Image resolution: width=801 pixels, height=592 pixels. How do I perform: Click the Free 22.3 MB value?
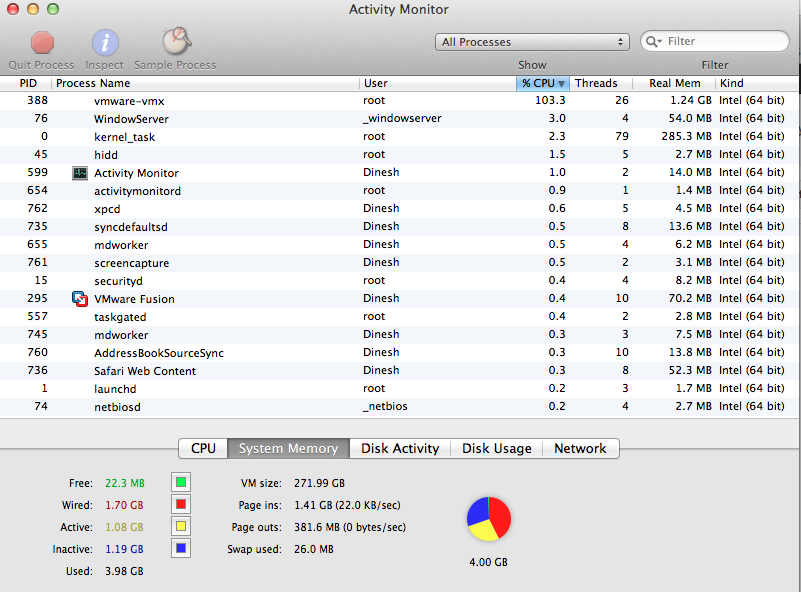125,483
